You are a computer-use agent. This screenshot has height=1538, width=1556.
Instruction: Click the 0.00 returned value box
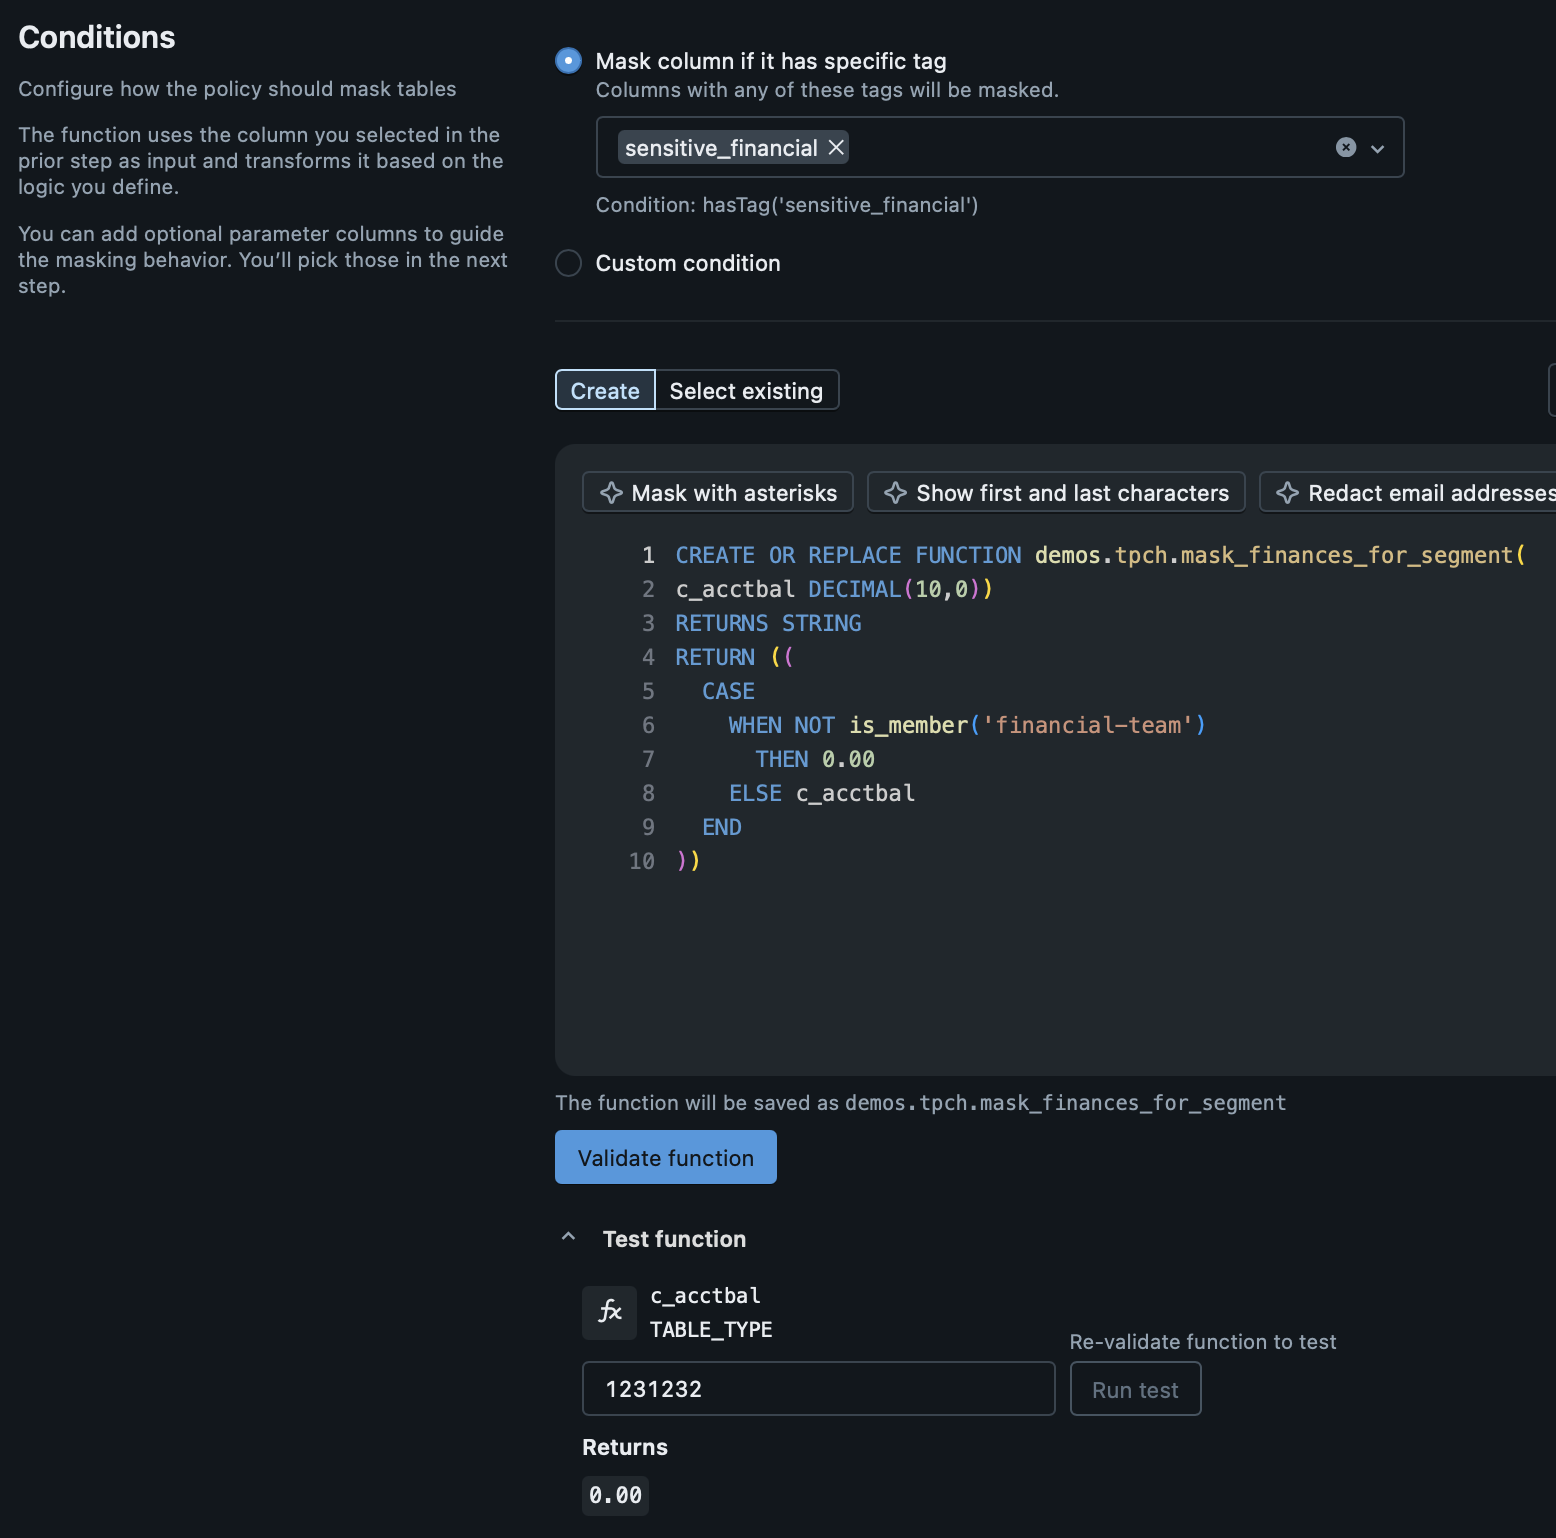(x=615, y=1495)
